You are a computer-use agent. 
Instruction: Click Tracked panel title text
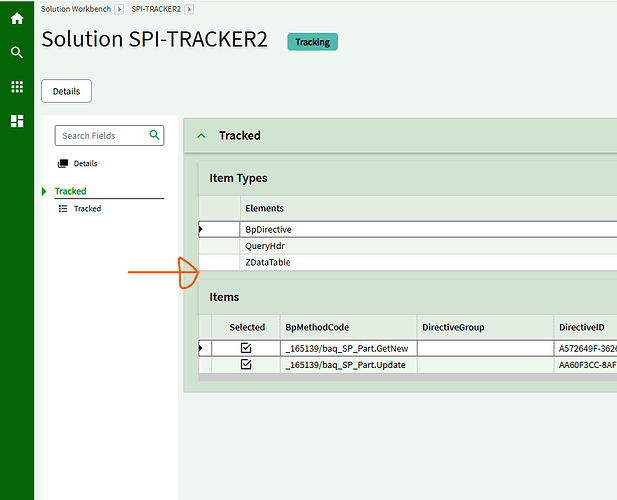tap(240, 136)
